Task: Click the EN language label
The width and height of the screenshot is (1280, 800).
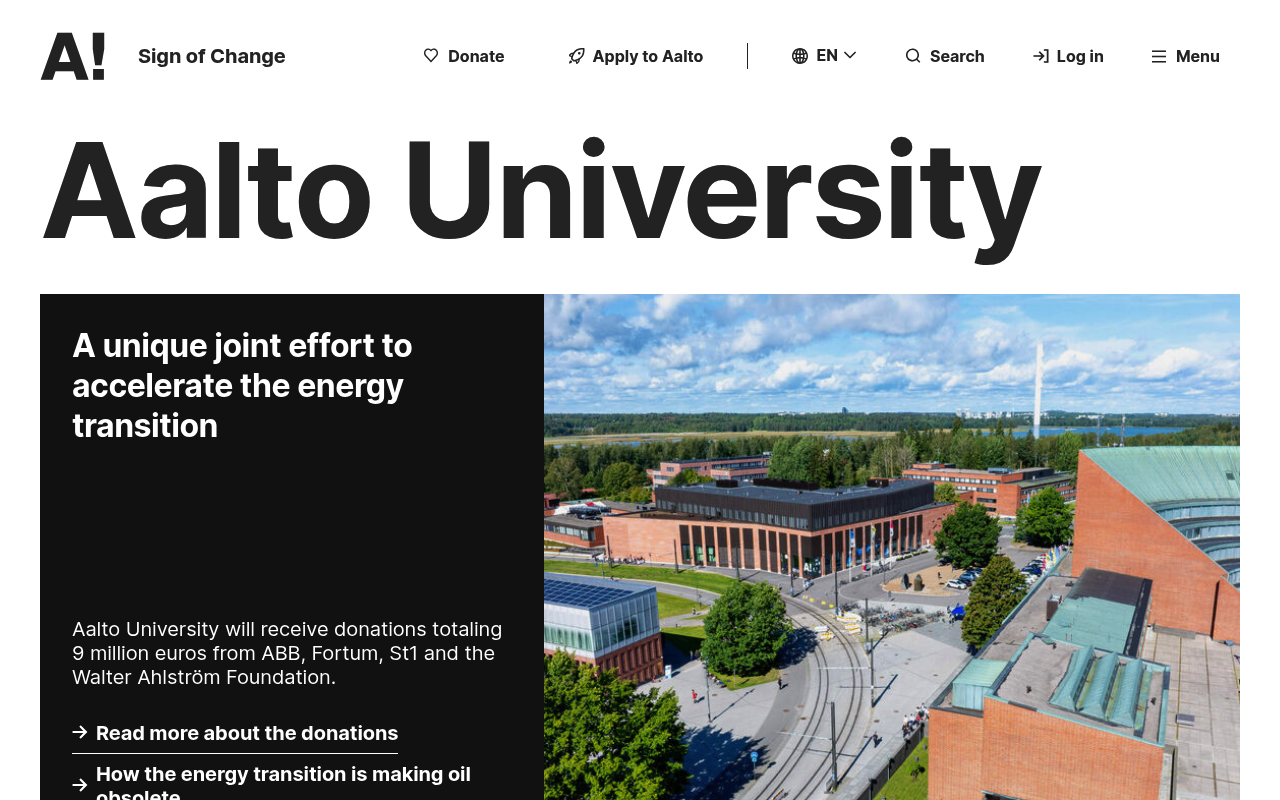Action: 827,56
